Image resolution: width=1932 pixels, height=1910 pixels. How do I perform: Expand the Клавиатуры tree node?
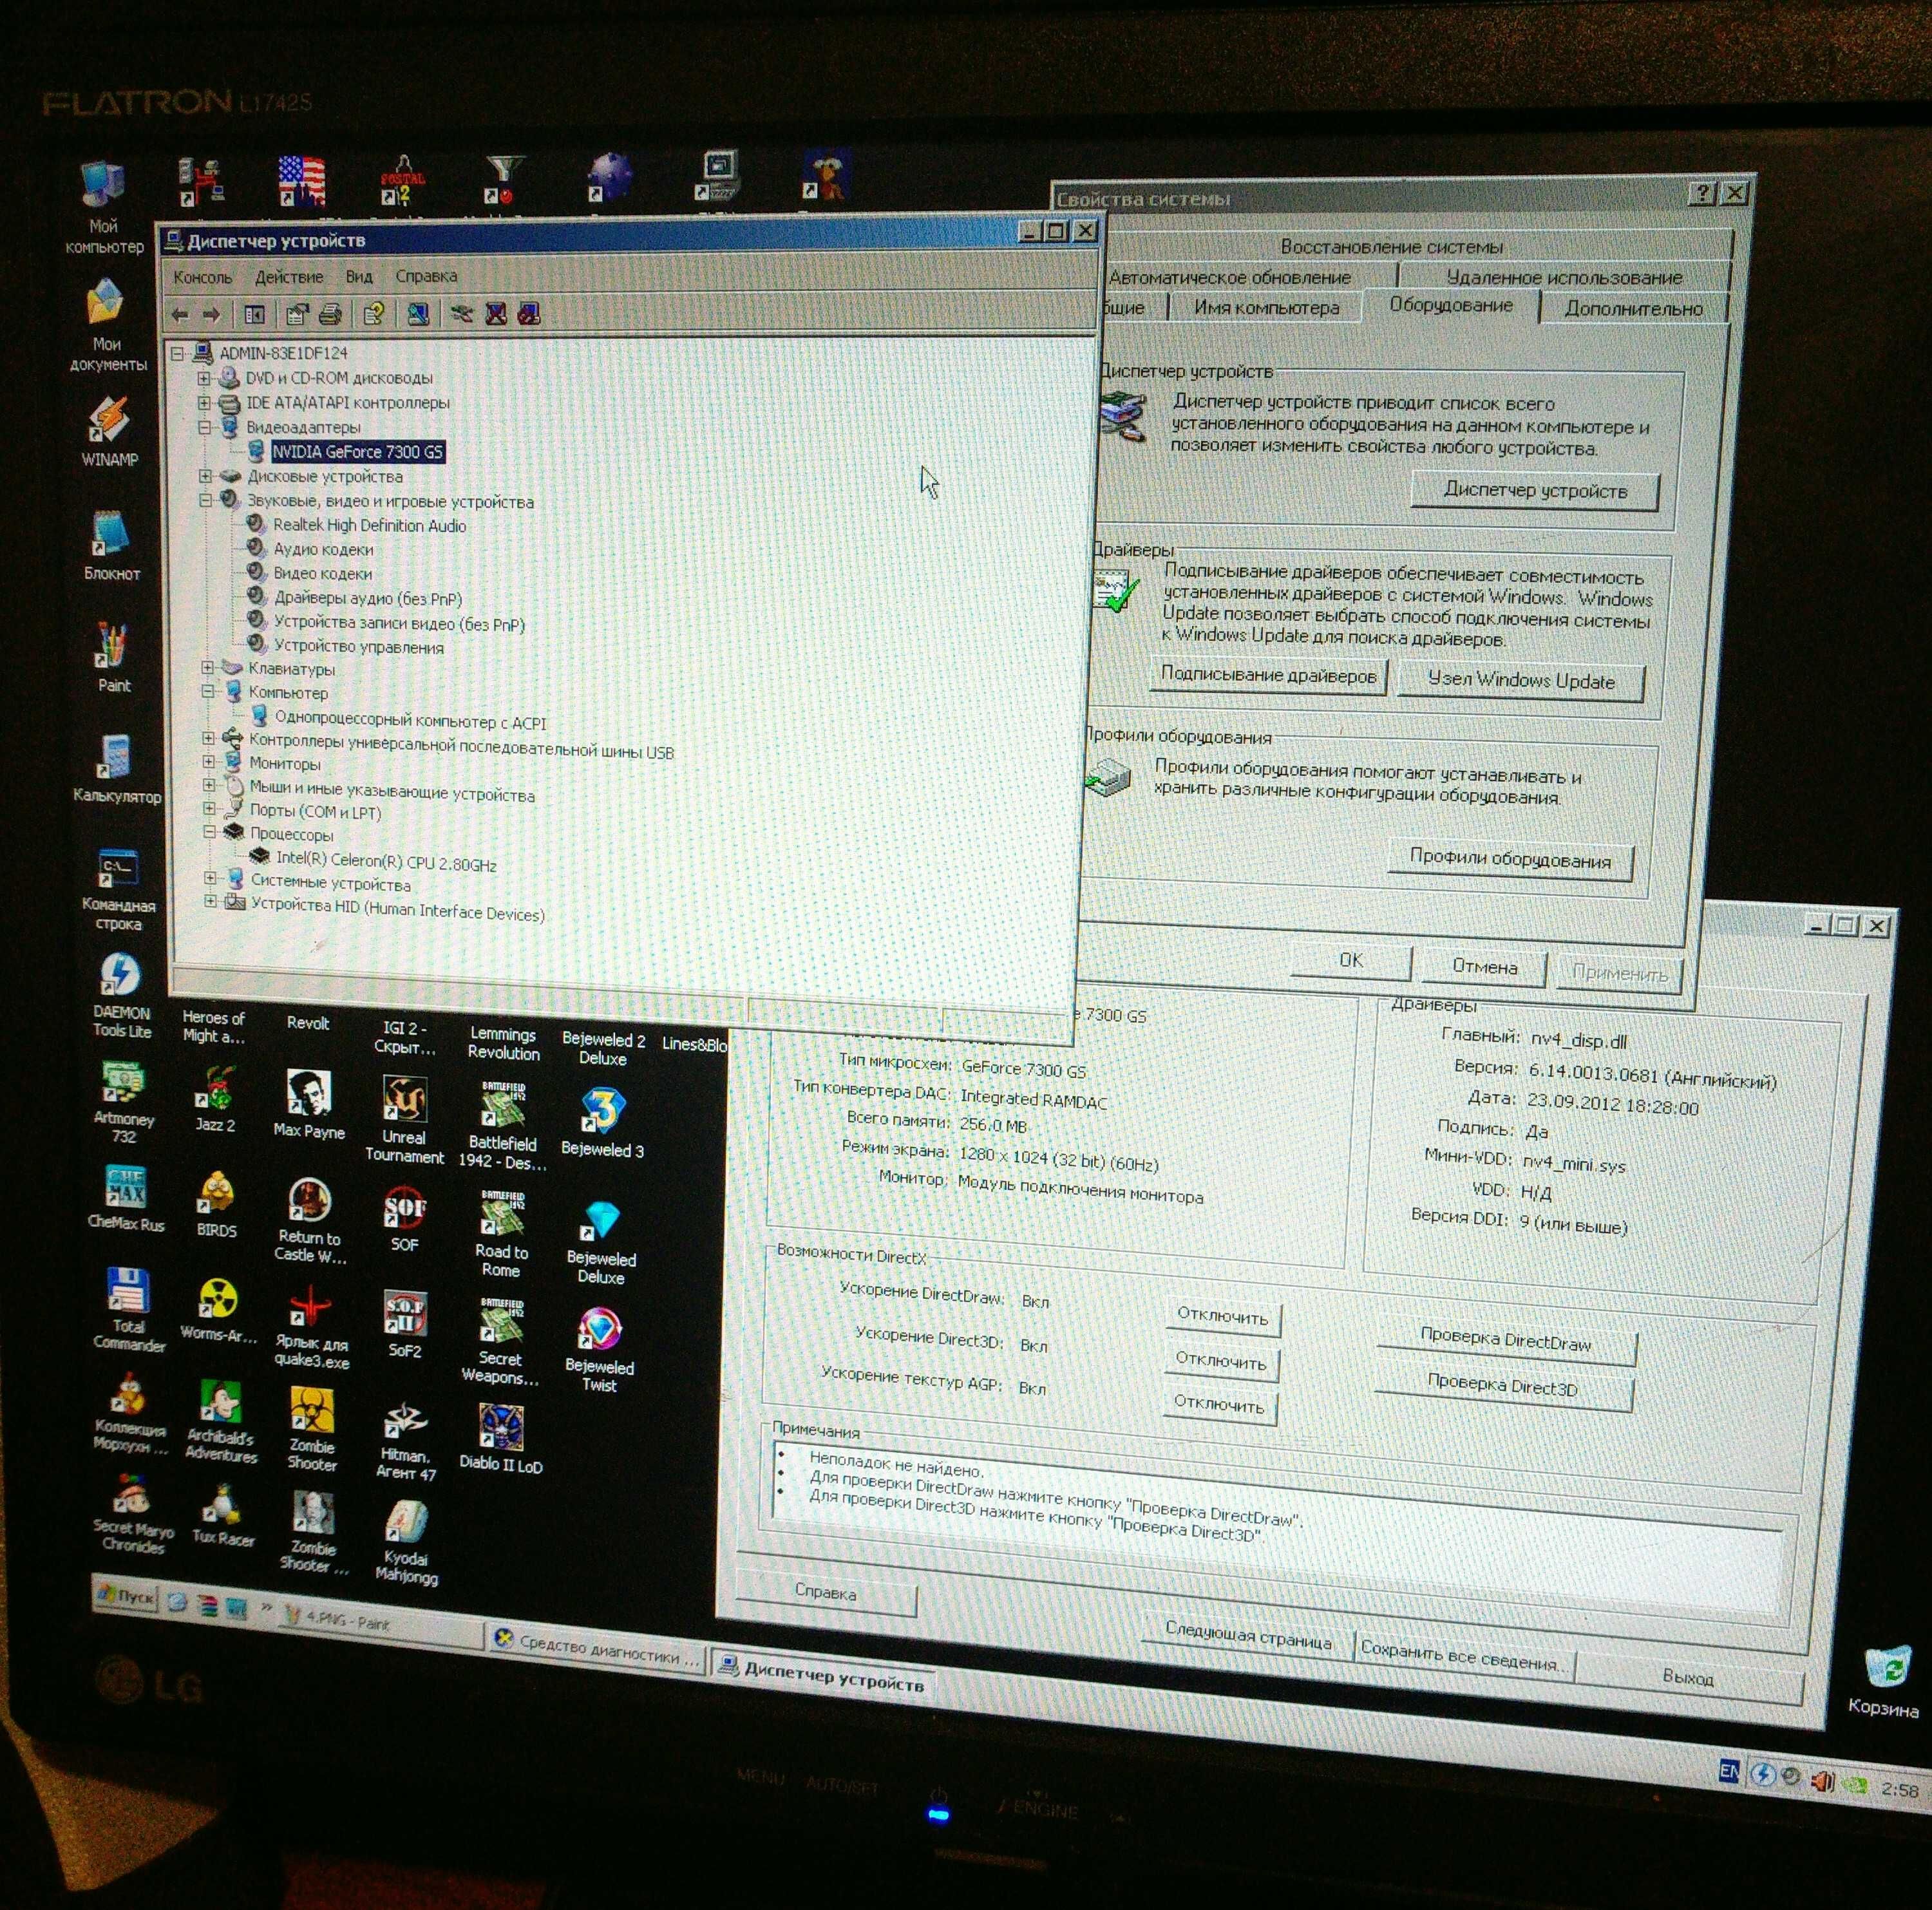207,668
